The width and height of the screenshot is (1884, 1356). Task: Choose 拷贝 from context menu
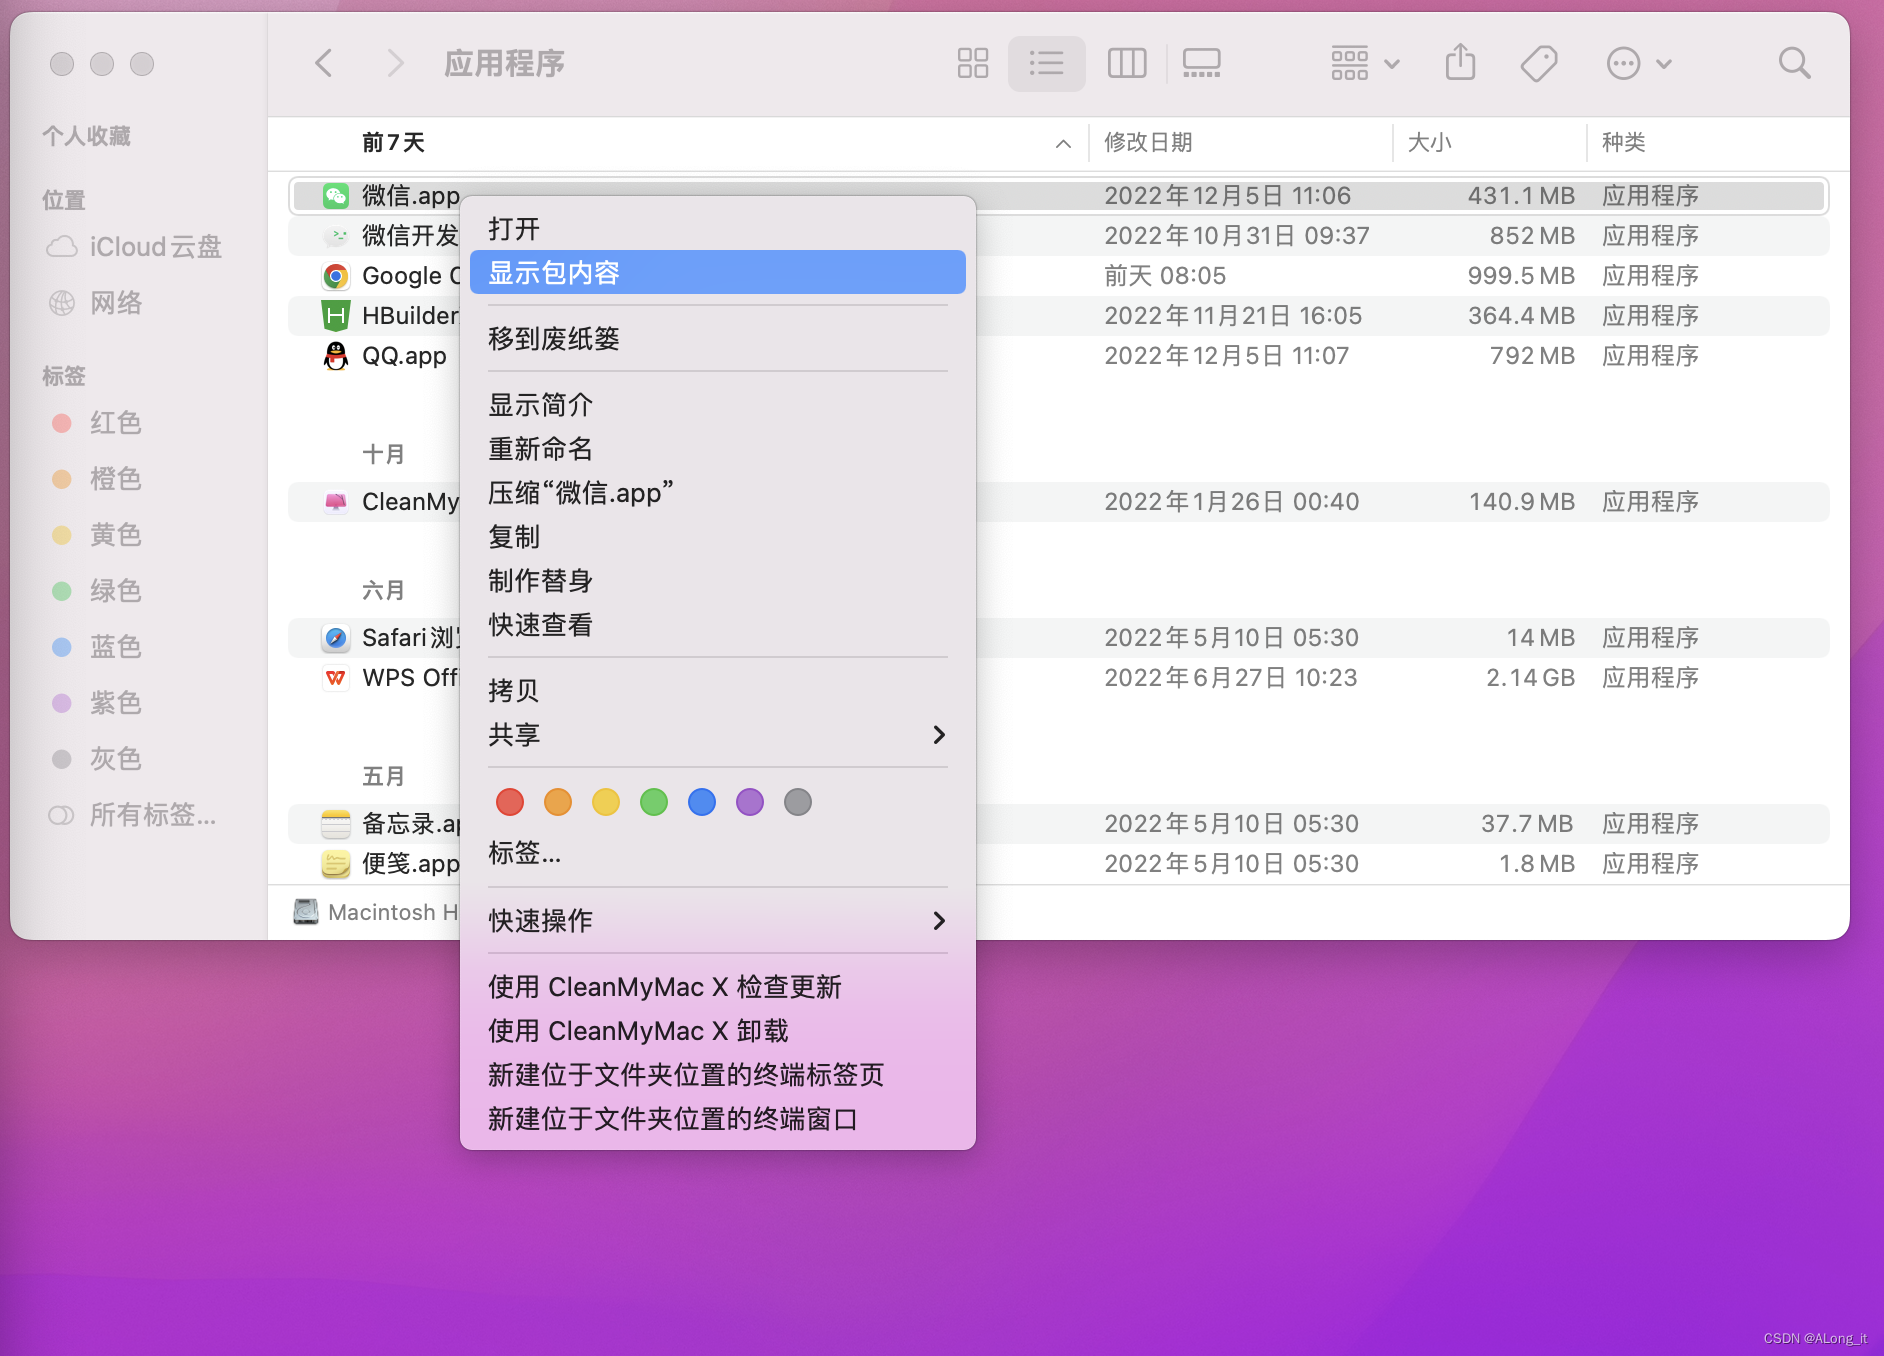click(x=717, y=691)
